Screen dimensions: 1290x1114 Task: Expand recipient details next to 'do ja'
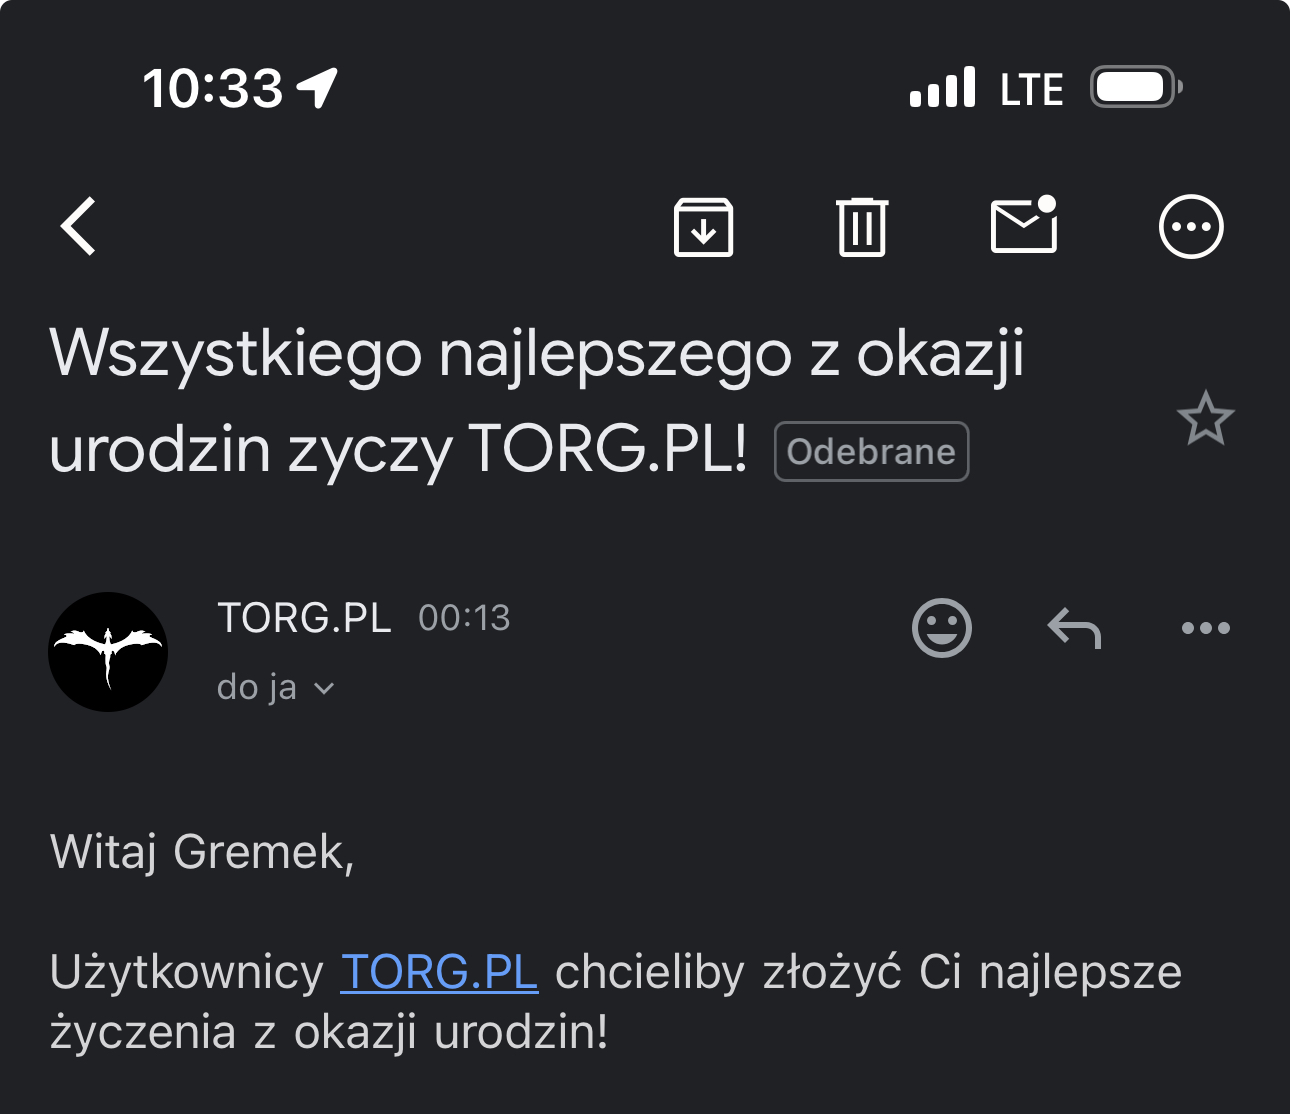coord(323,688)
